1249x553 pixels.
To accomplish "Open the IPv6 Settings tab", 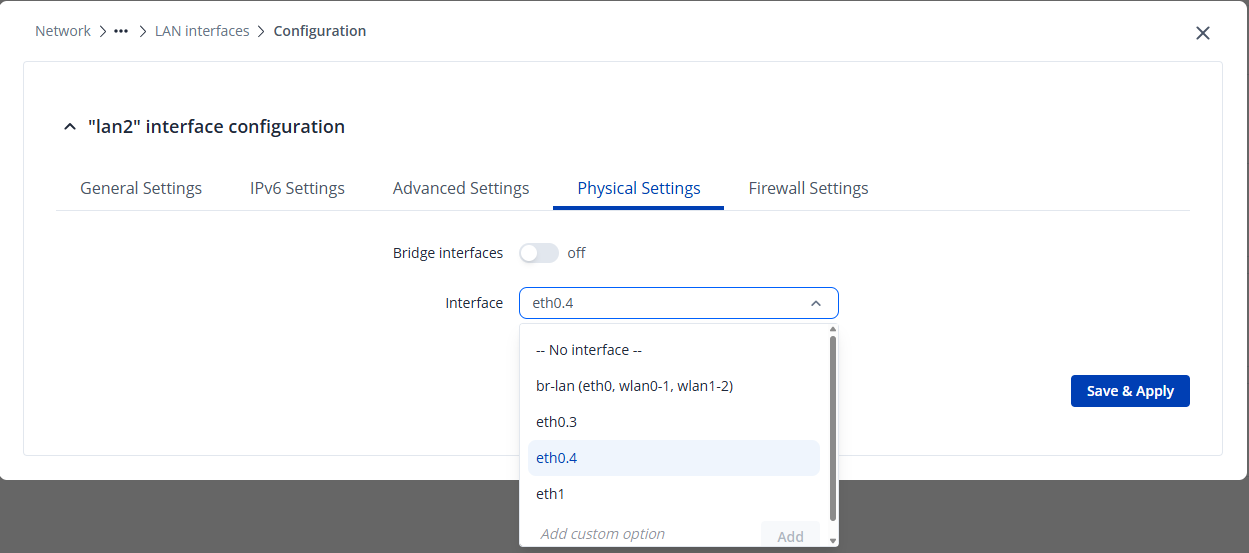I will tap(297, 188).
